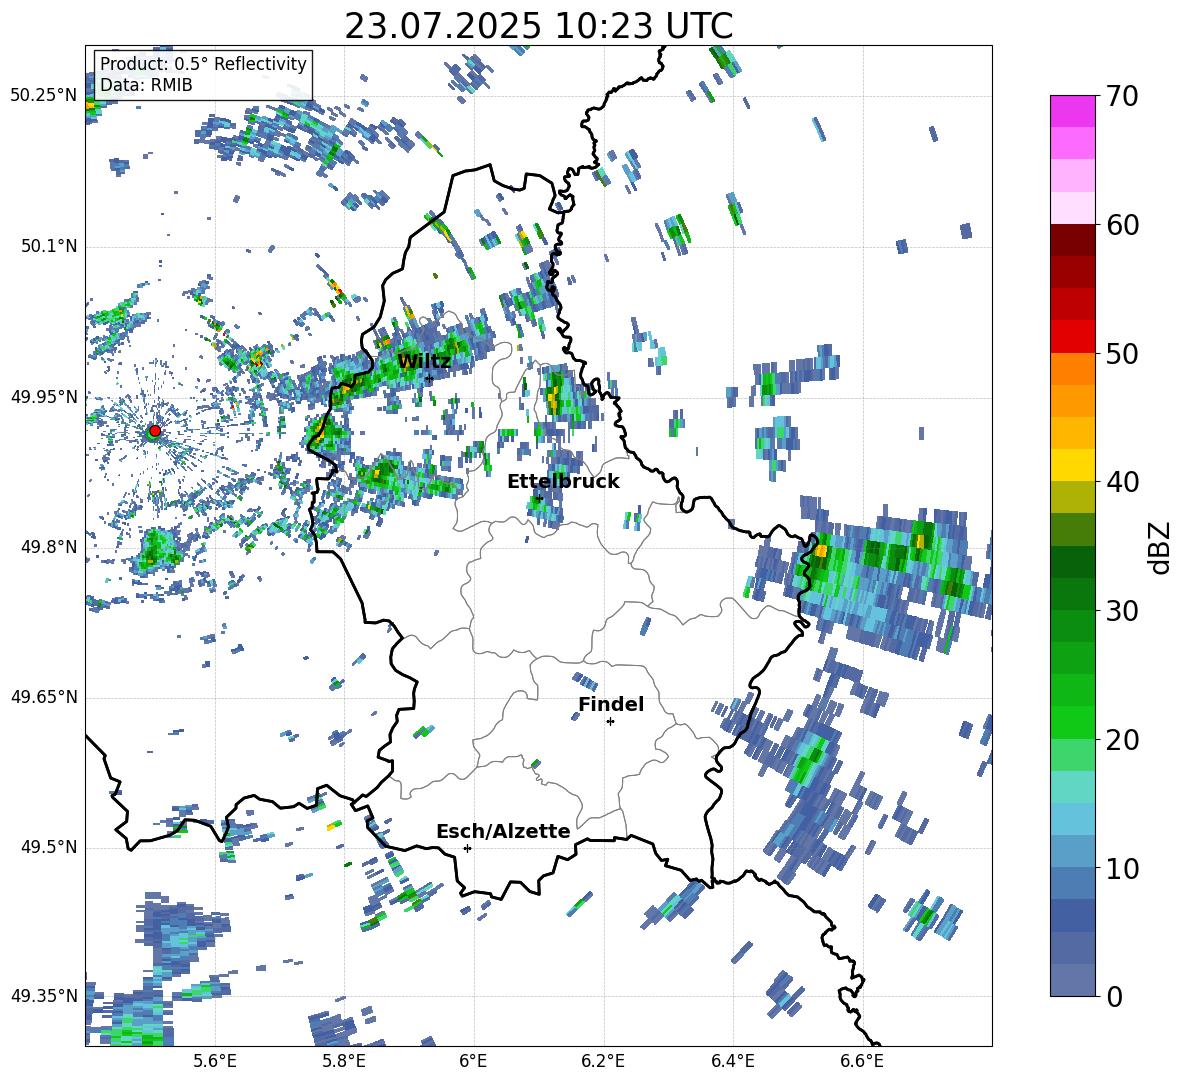Click the light blue 10 dBZ color band
The image size is (1184, 1081).
pyautogui.click(x=1072, y=852)
